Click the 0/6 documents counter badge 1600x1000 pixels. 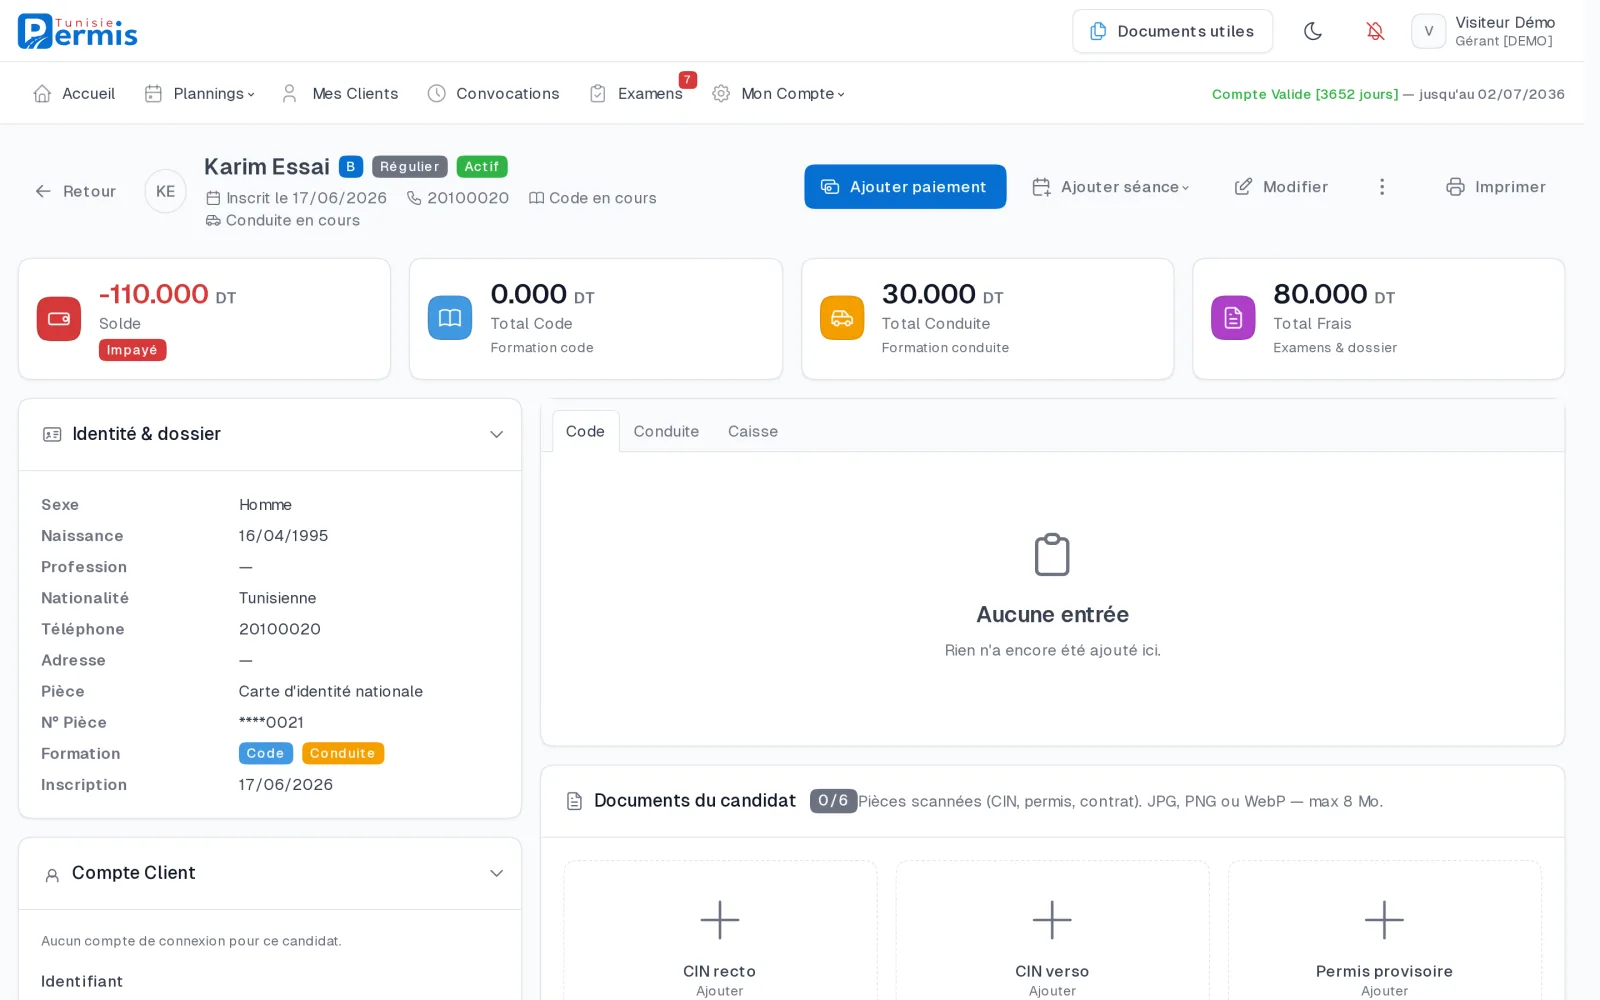(833, 800)
